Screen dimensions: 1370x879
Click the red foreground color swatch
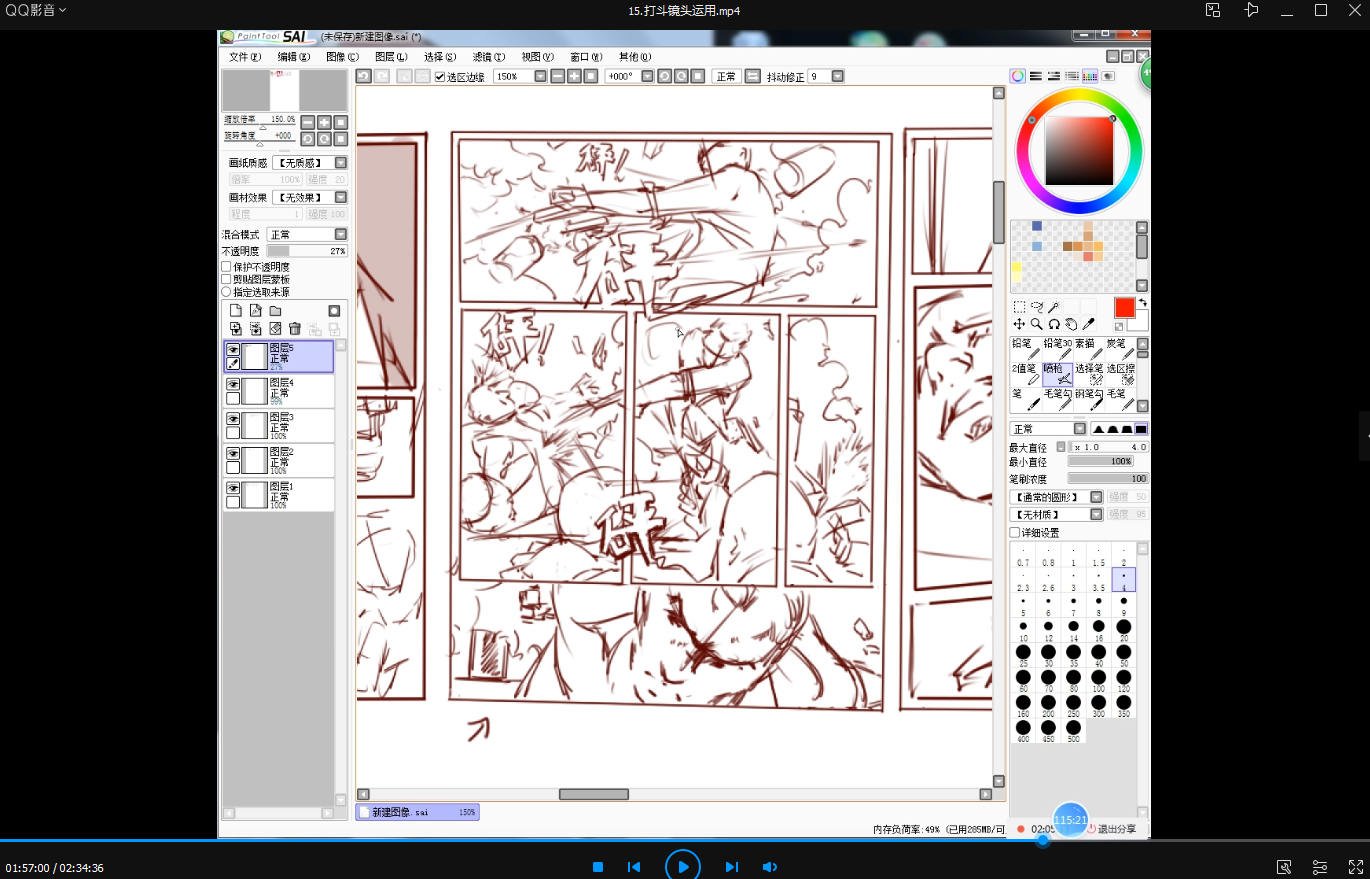coord(1124,307)
